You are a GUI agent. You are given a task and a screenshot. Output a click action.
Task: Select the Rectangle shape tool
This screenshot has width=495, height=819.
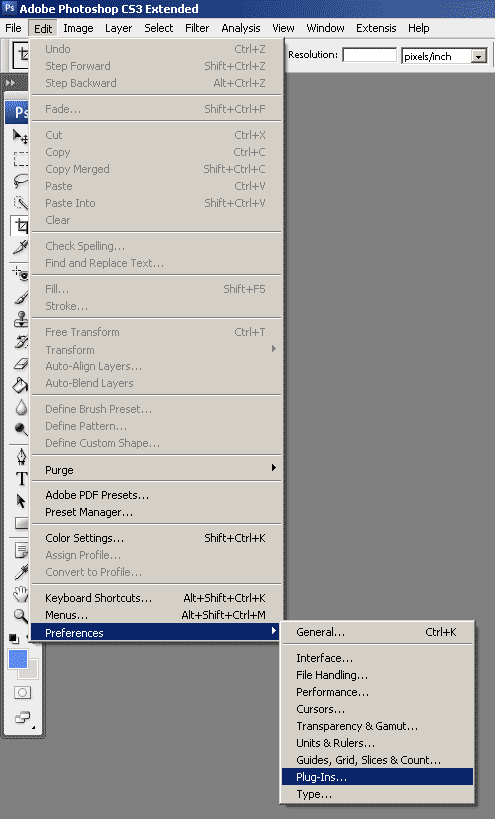(x=20, y=523)
